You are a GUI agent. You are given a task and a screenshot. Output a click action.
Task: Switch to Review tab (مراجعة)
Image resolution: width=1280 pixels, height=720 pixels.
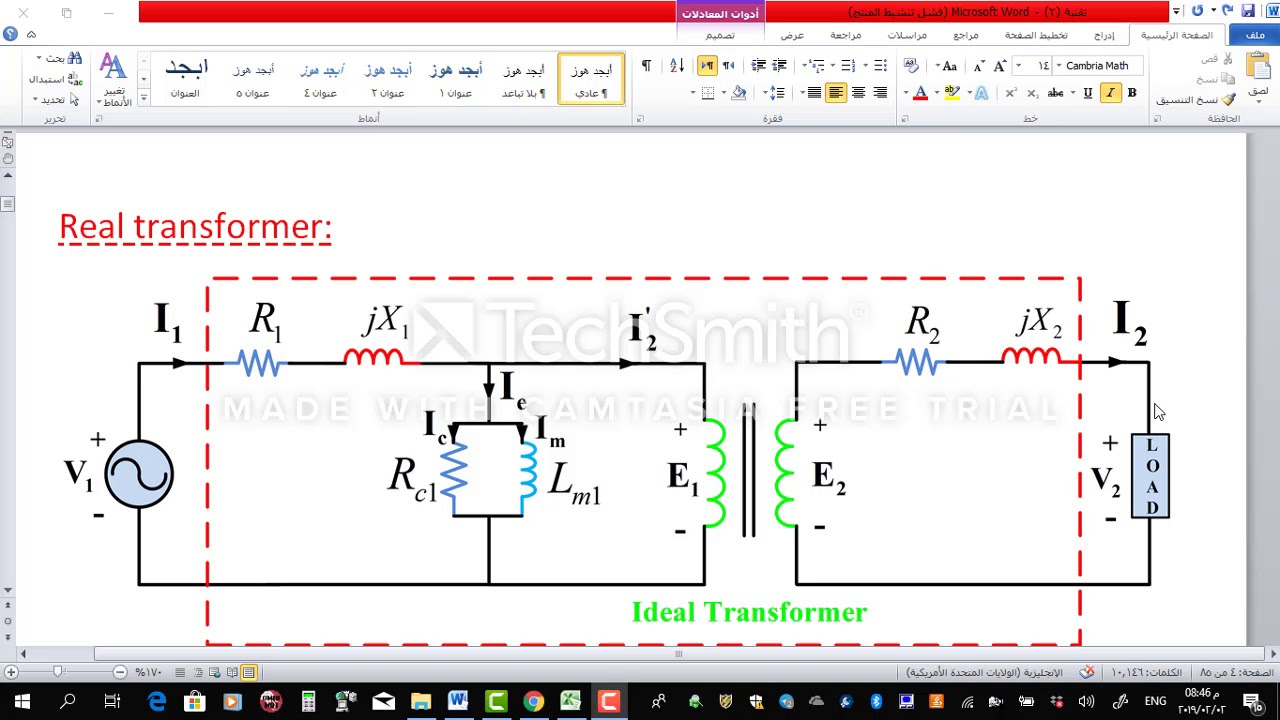click(x=845, y=35)
